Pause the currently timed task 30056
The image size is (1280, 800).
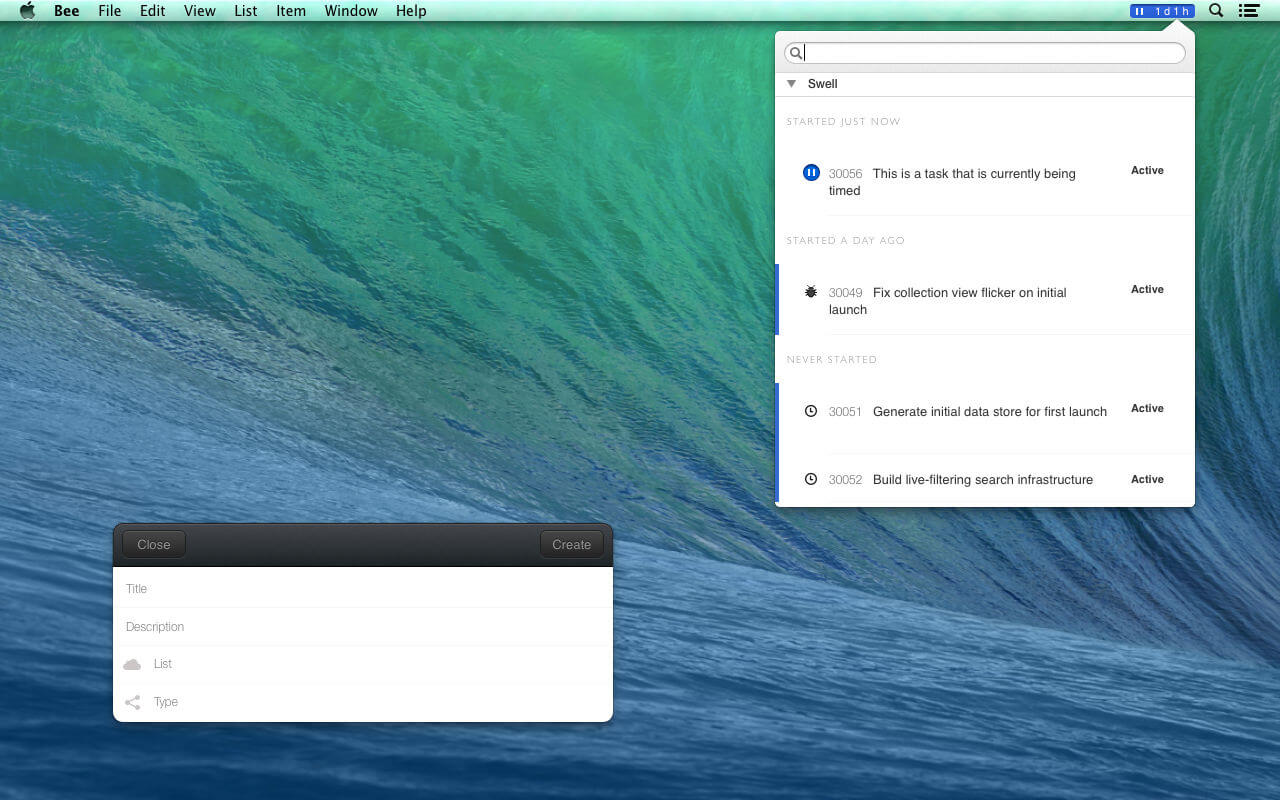coord(811,173)
